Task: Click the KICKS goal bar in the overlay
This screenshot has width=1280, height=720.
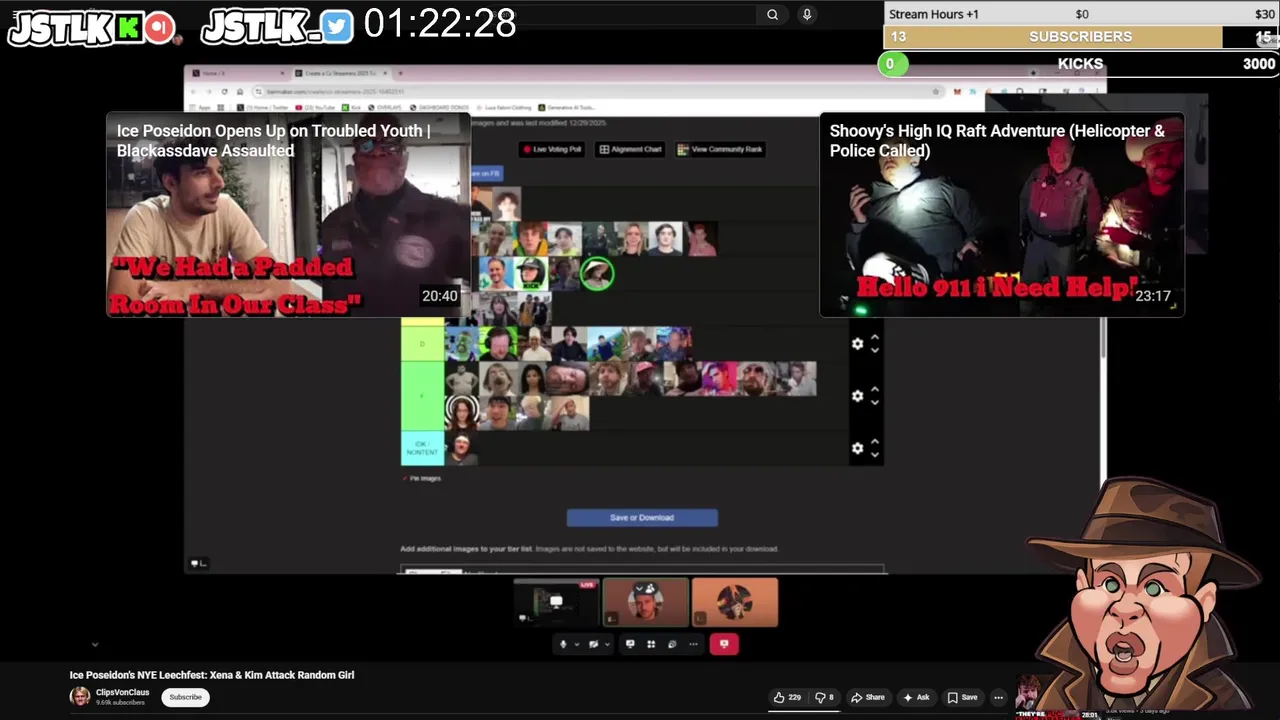Action: coord(1080,63)
